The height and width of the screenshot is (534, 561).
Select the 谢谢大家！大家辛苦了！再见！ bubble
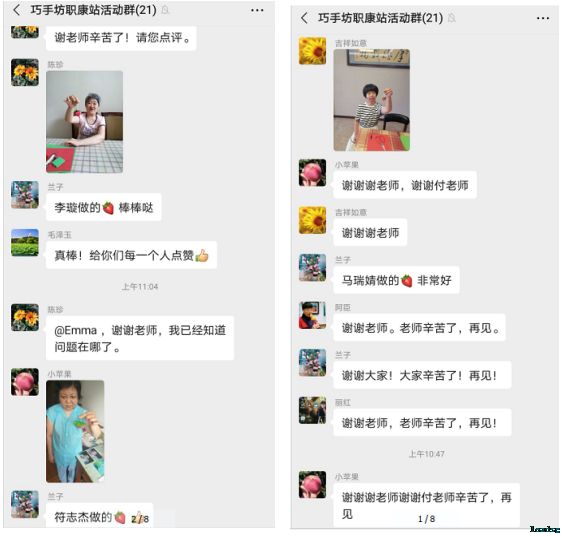422,375
